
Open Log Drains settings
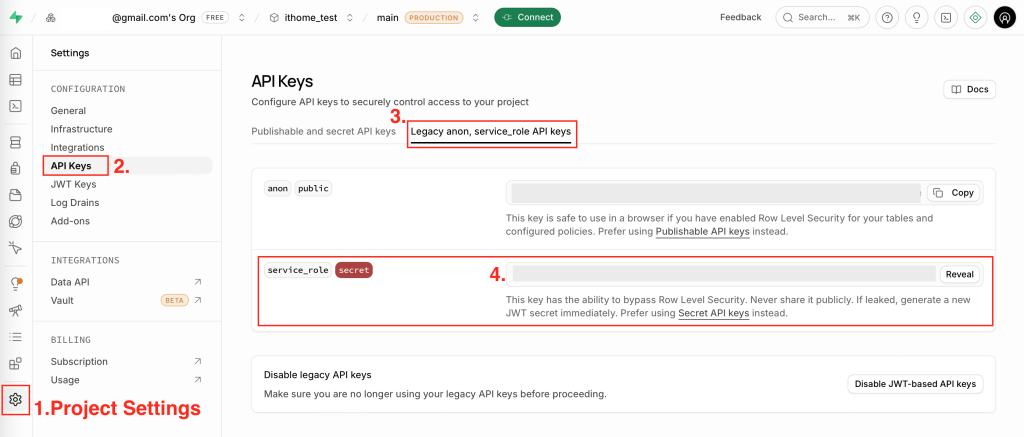[74, 202]
